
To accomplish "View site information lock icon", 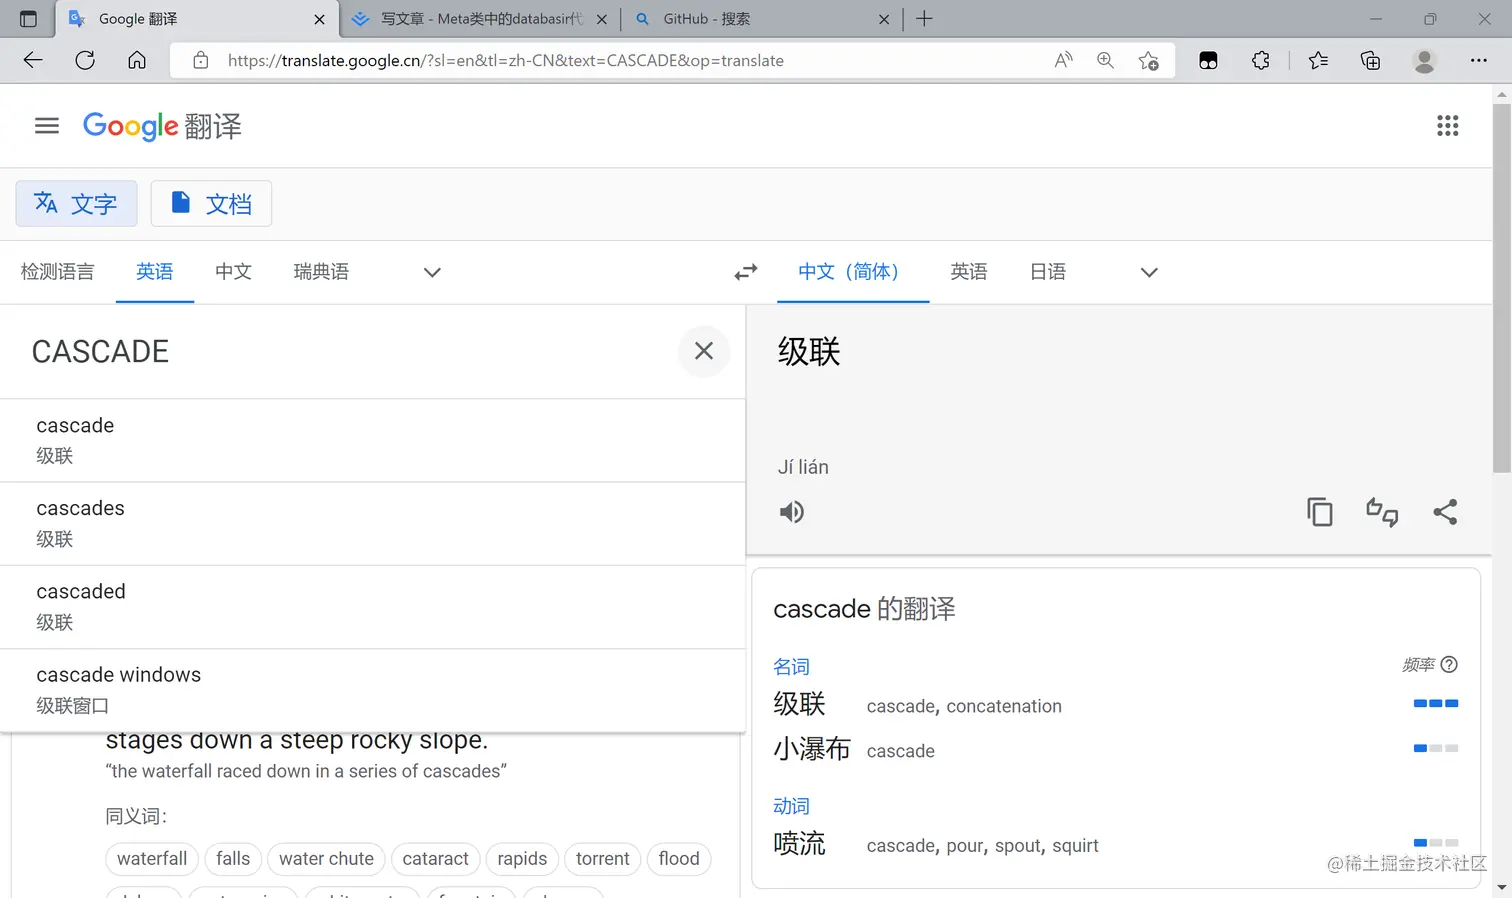I will (201, 60).
